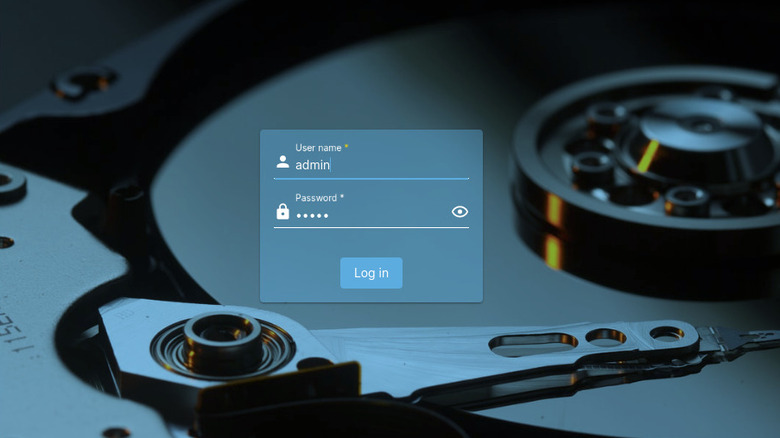Click the Log in button
The width and height of the screenshot is (780, 438).
click(371, 273)
